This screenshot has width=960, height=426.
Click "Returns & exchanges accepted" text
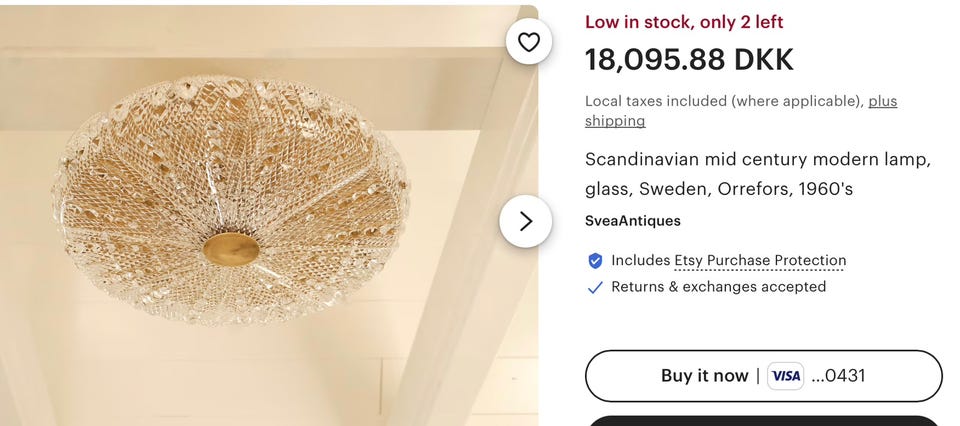coord(718,287)
